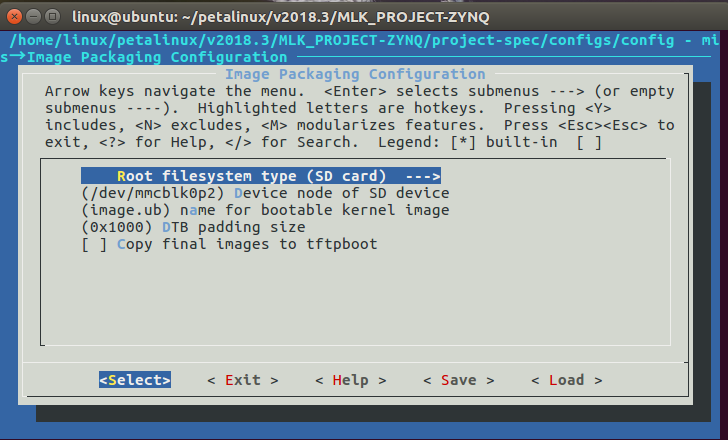
Task: Click the terminal window title text
Action: pos(280,17)
